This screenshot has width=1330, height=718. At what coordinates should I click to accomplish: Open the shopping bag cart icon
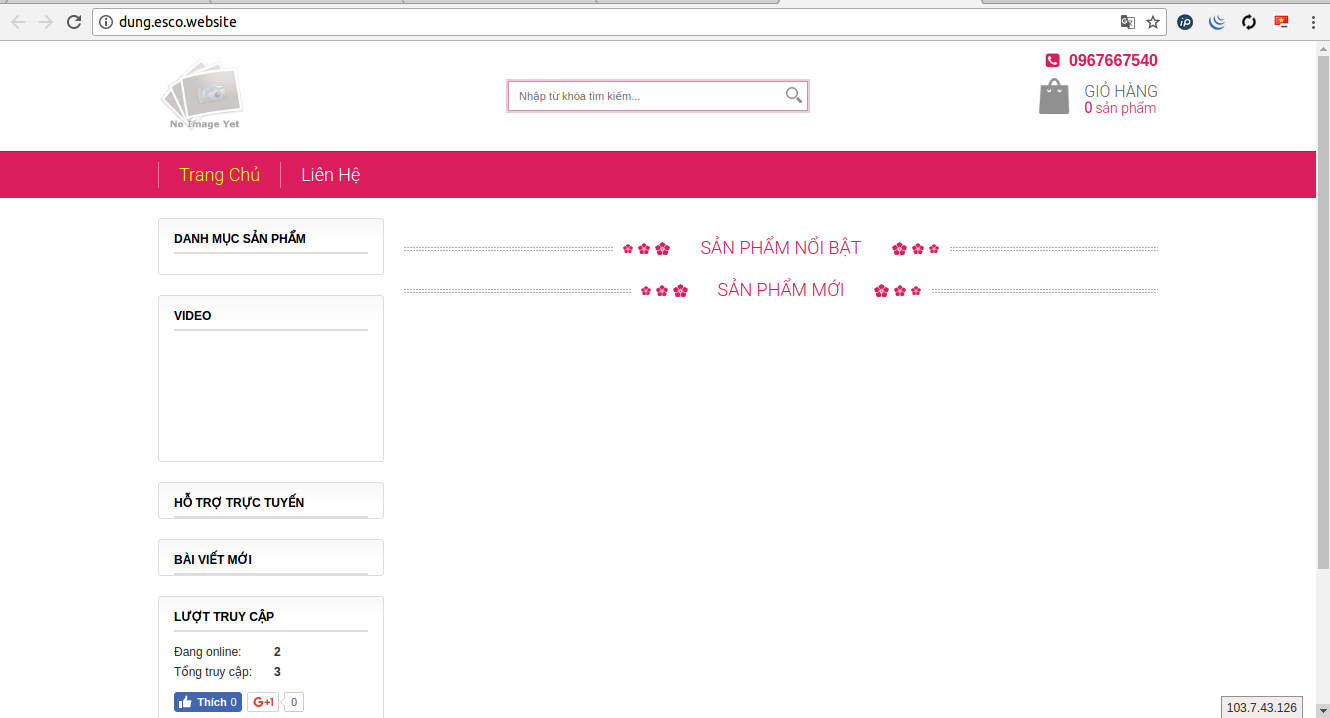tap(1054, 97)
